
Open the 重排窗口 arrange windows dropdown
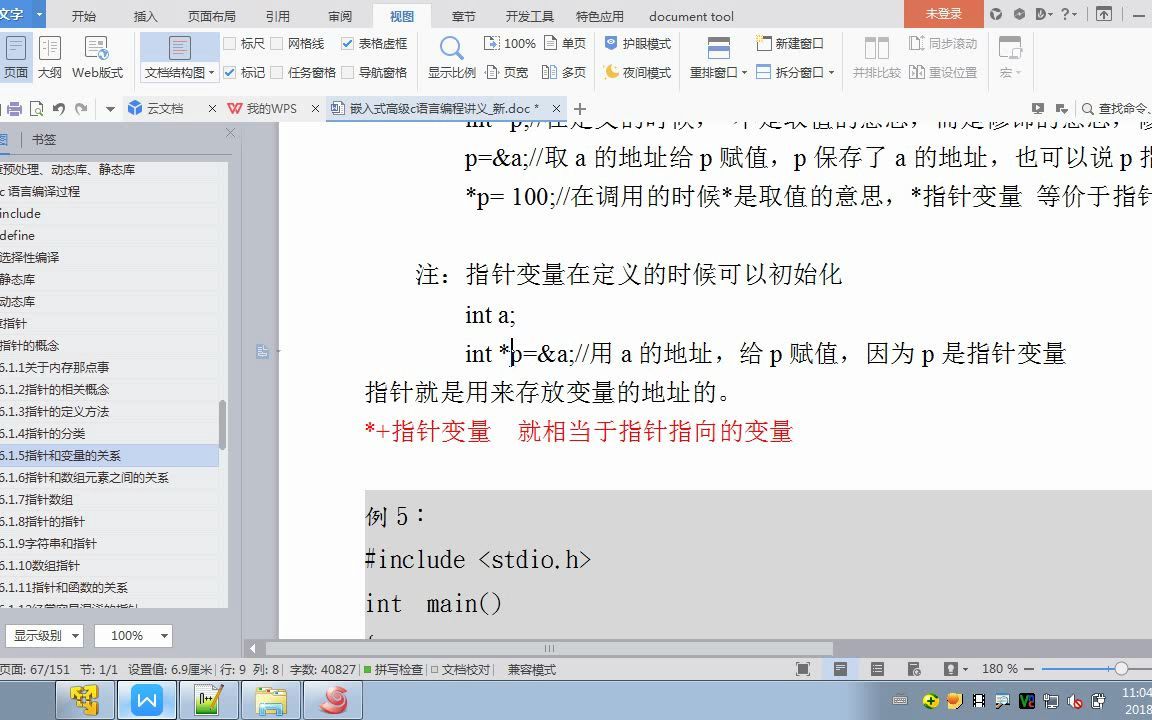(x=717, y=71)
